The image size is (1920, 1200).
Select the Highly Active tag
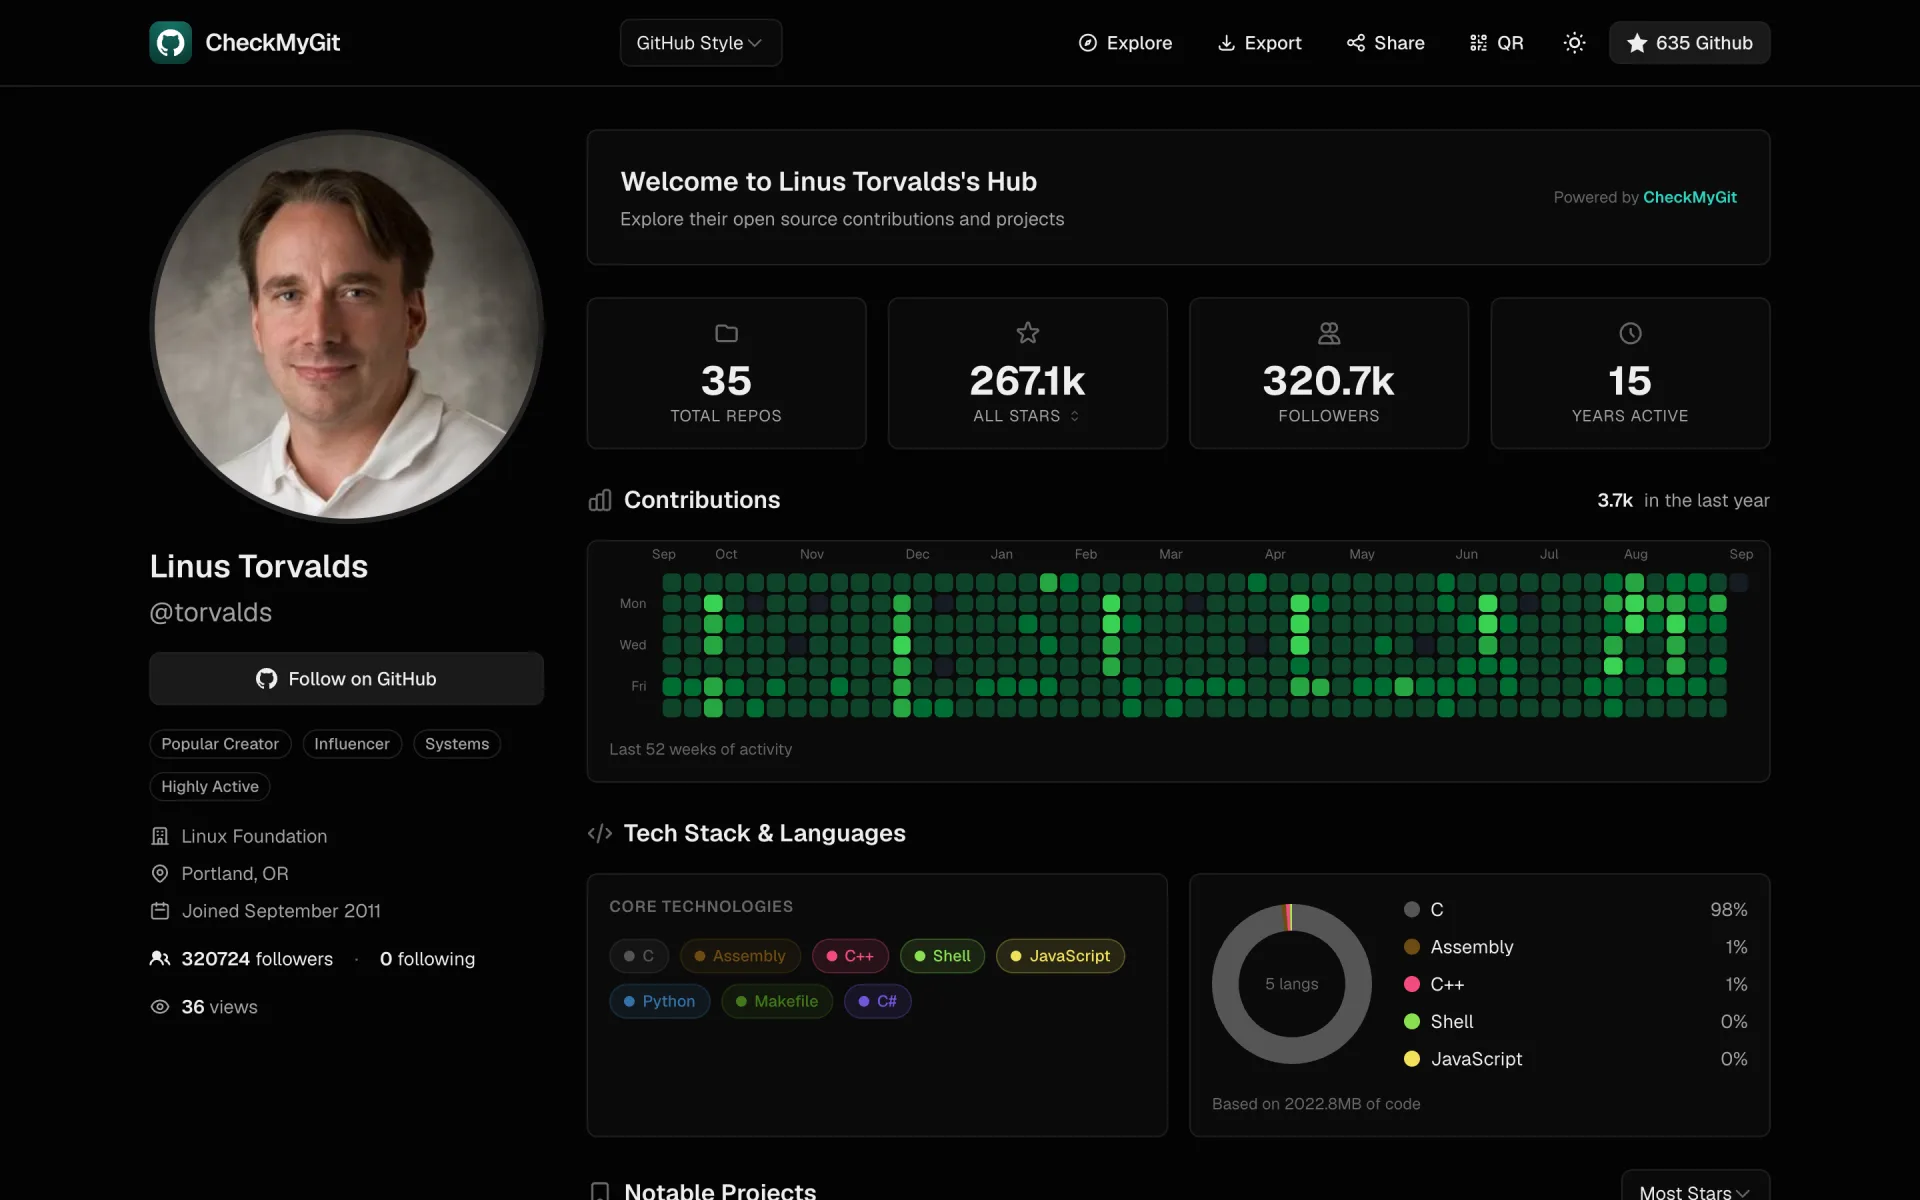tap(210, 787)
